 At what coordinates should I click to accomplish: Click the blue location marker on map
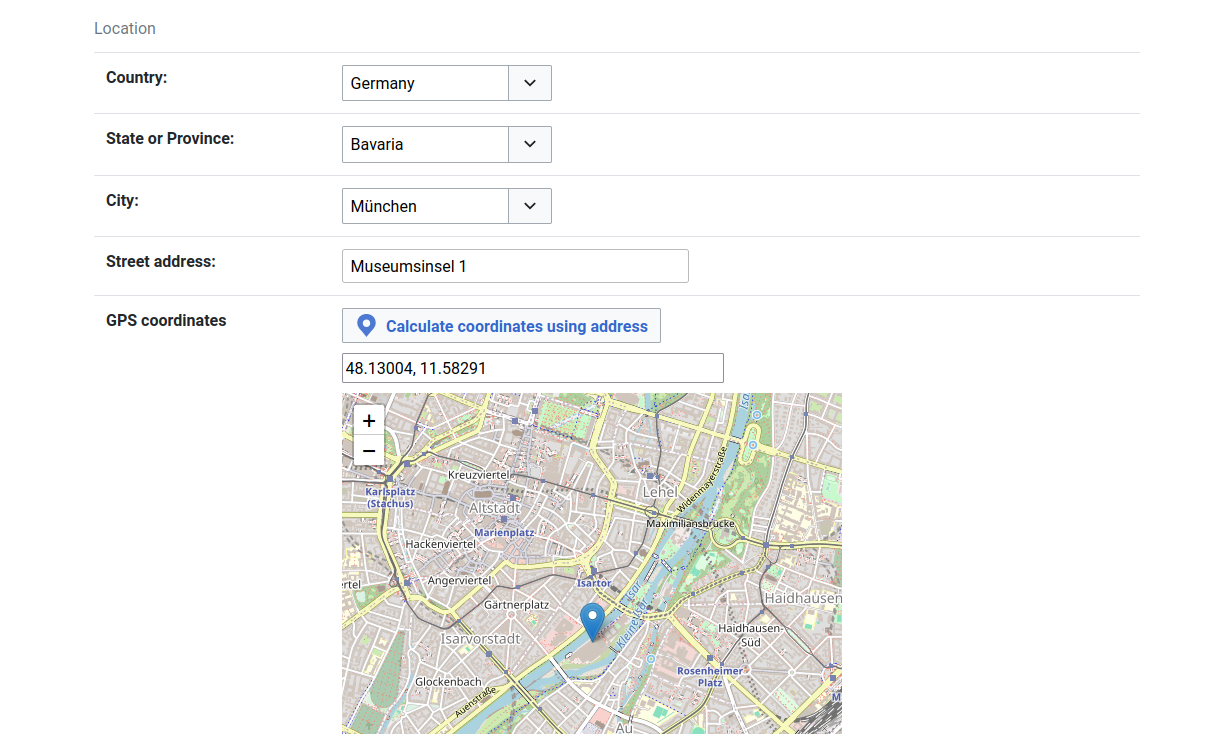click(x=593, y=620)
